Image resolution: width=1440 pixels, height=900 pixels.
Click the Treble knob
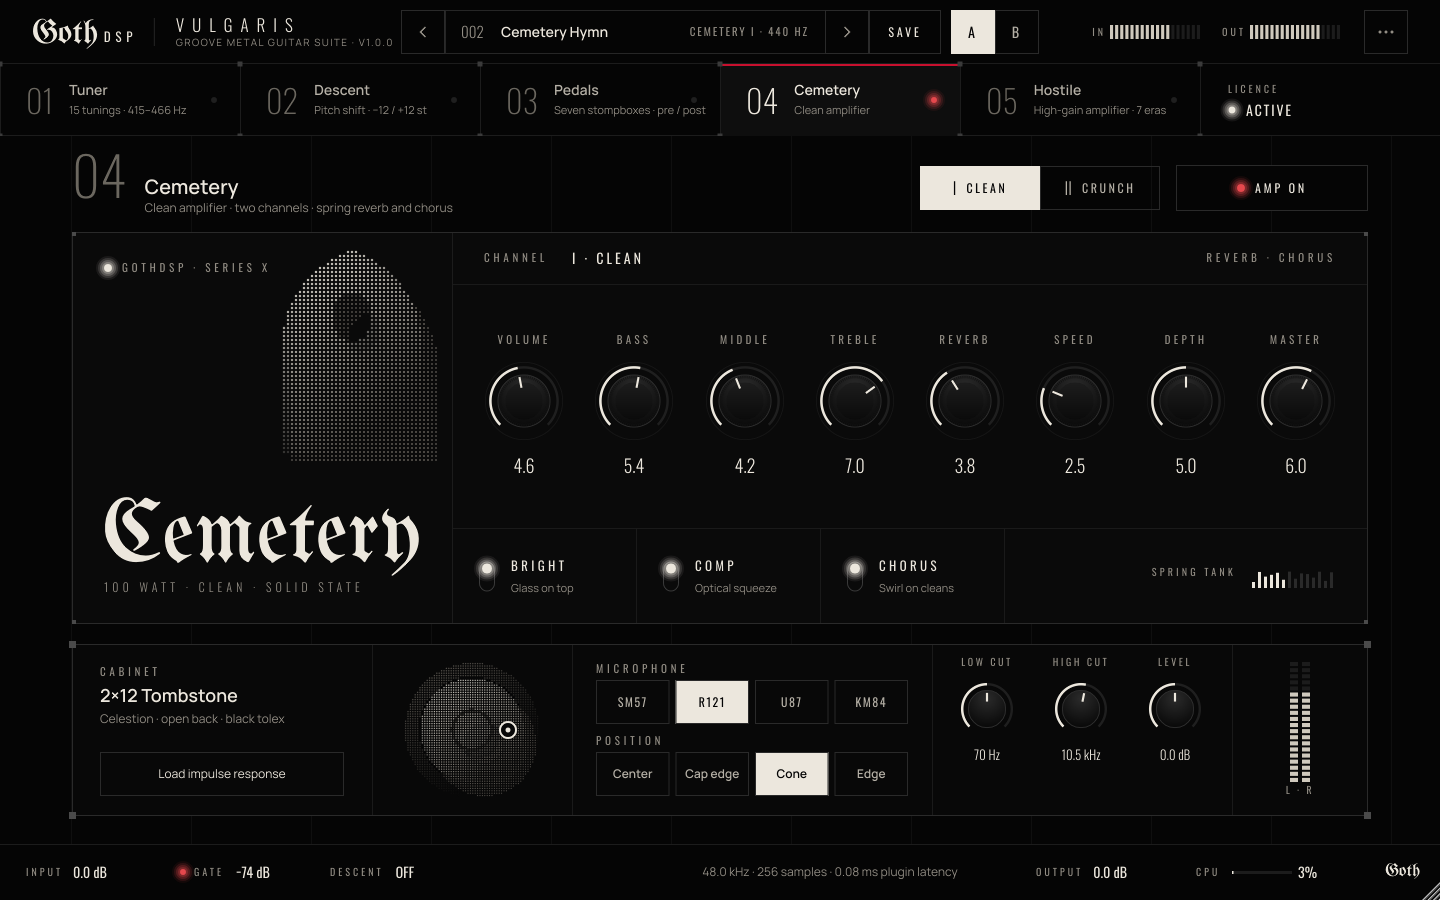[x=855, y=401]
